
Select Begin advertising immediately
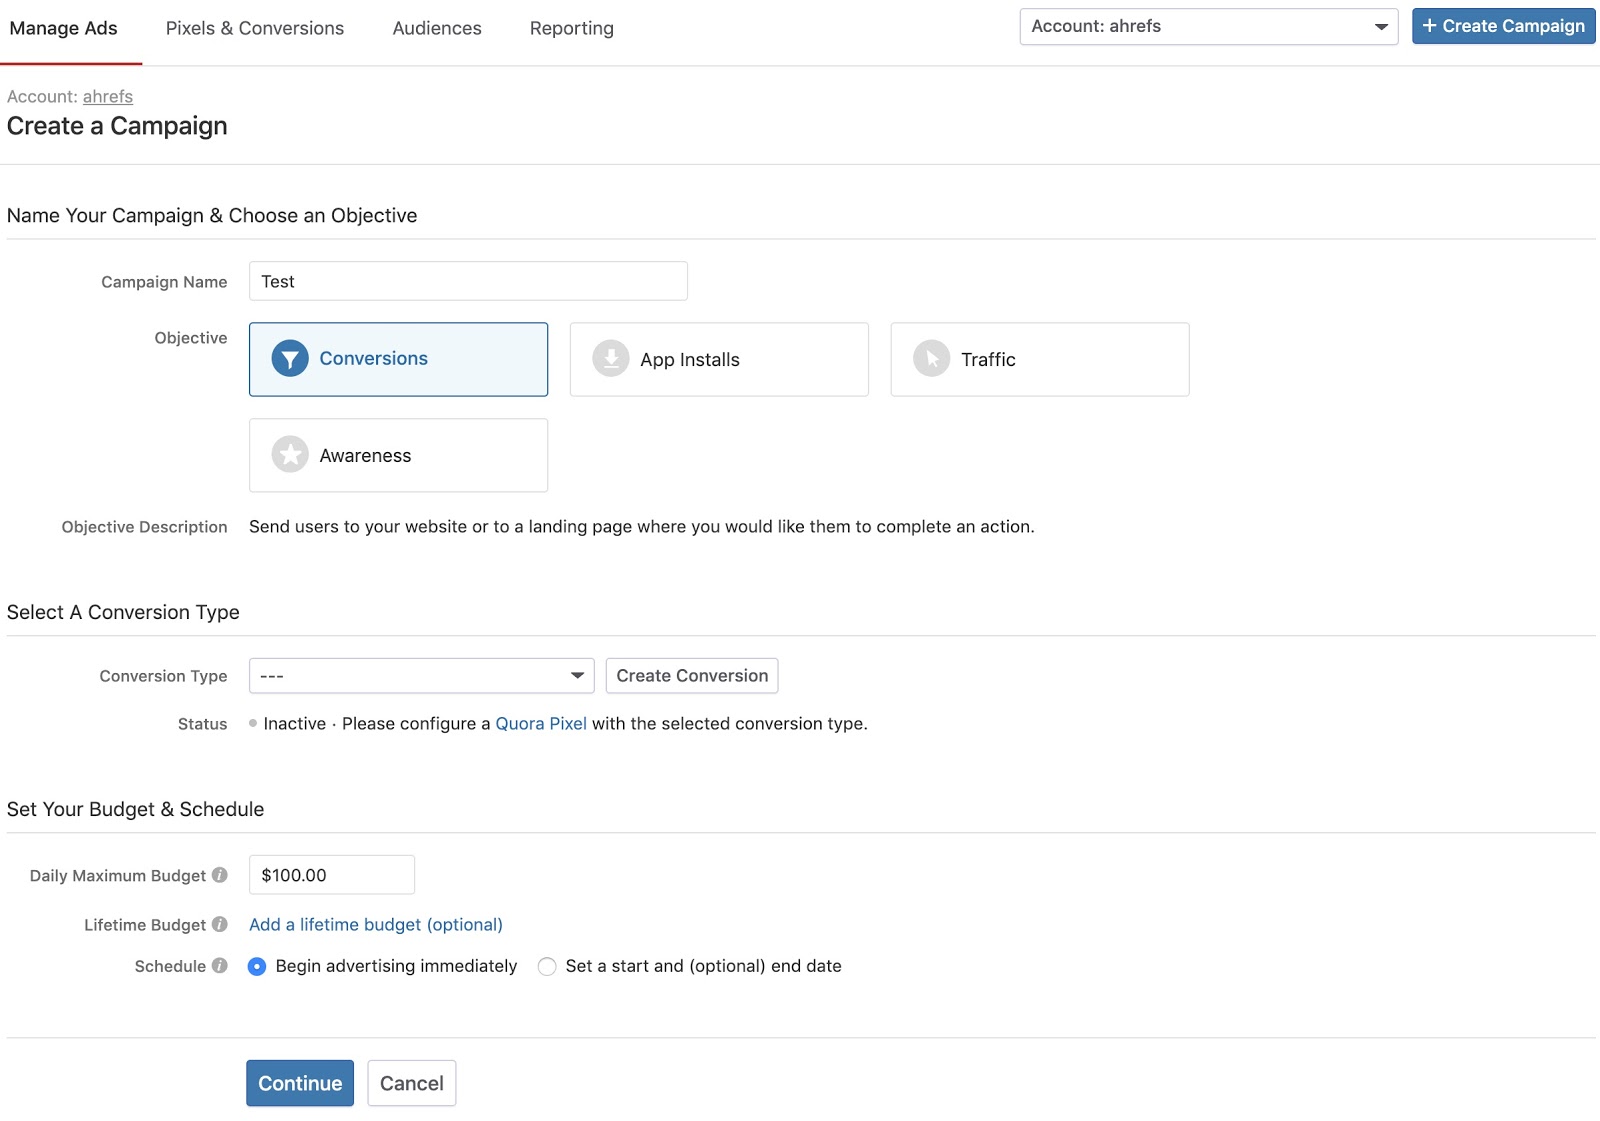[x=257, y=966]
